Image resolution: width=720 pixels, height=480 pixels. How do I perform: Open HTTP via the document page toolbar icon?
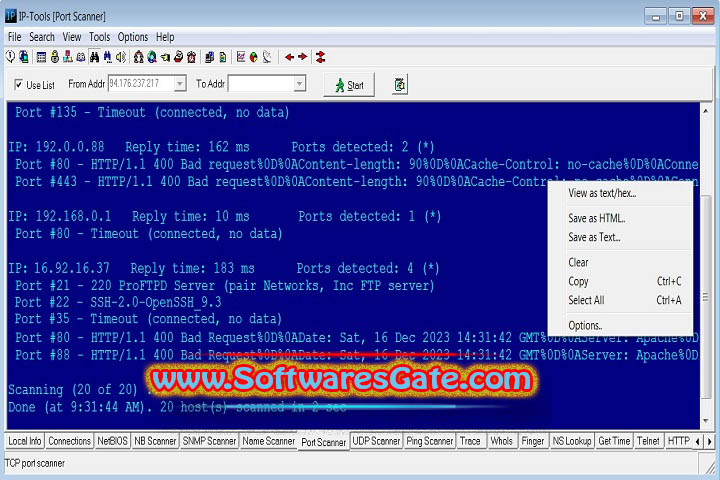(223, 57)
